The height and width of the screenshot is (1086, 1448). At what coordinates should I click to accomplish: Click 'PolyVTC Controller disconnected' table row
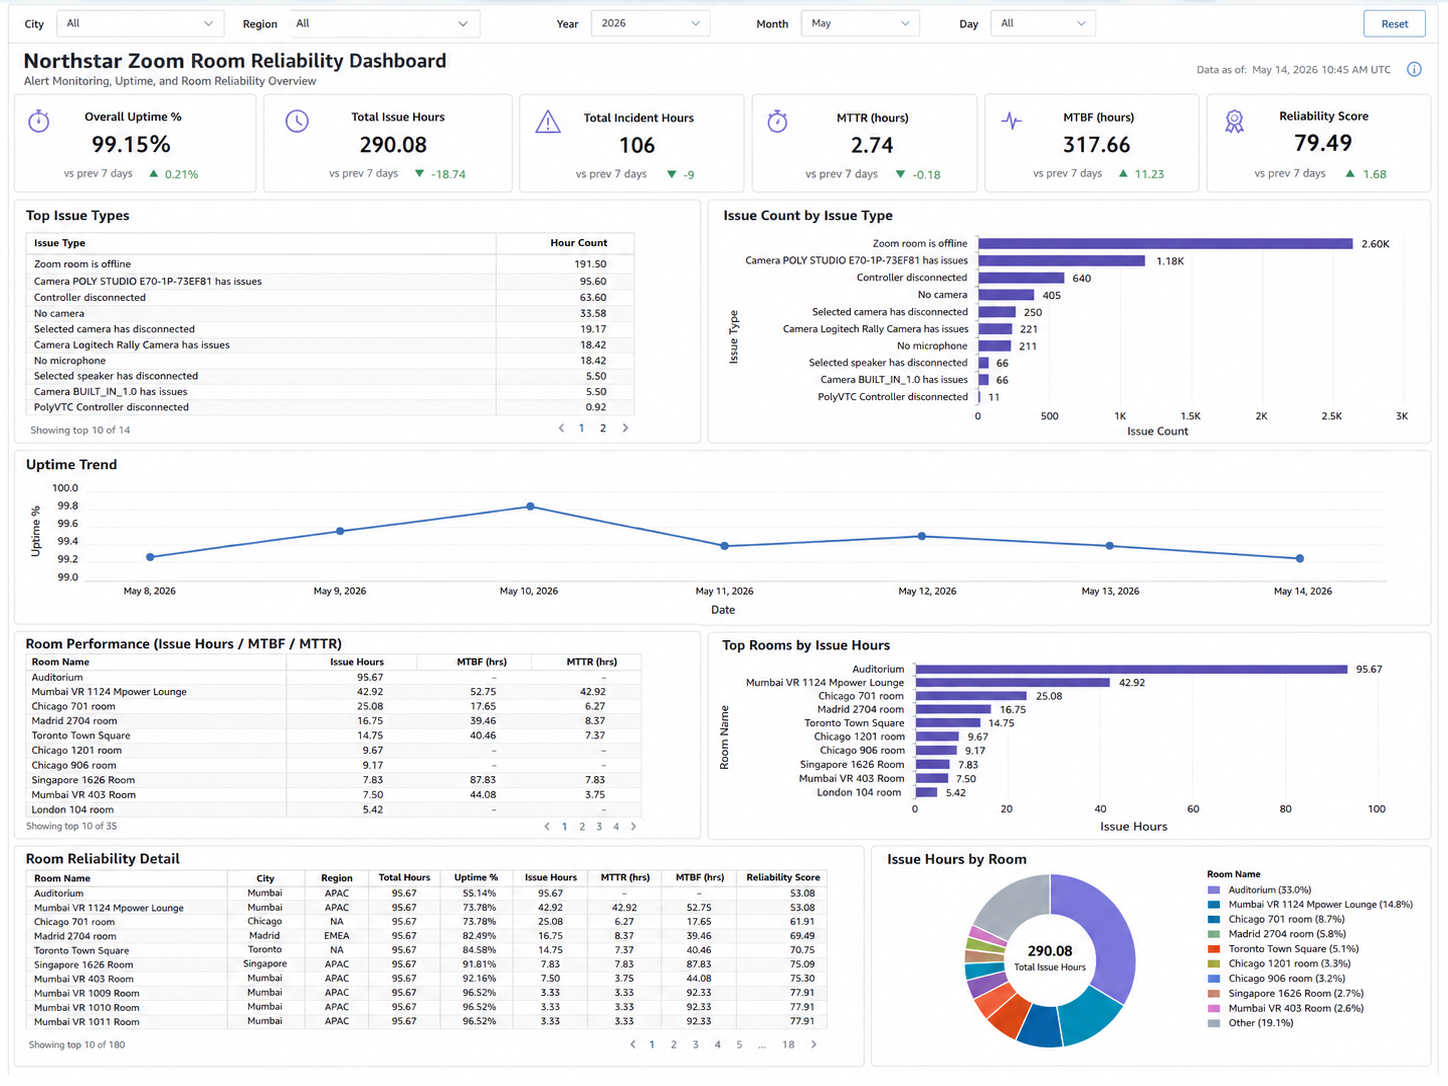(x=329, y=408)
